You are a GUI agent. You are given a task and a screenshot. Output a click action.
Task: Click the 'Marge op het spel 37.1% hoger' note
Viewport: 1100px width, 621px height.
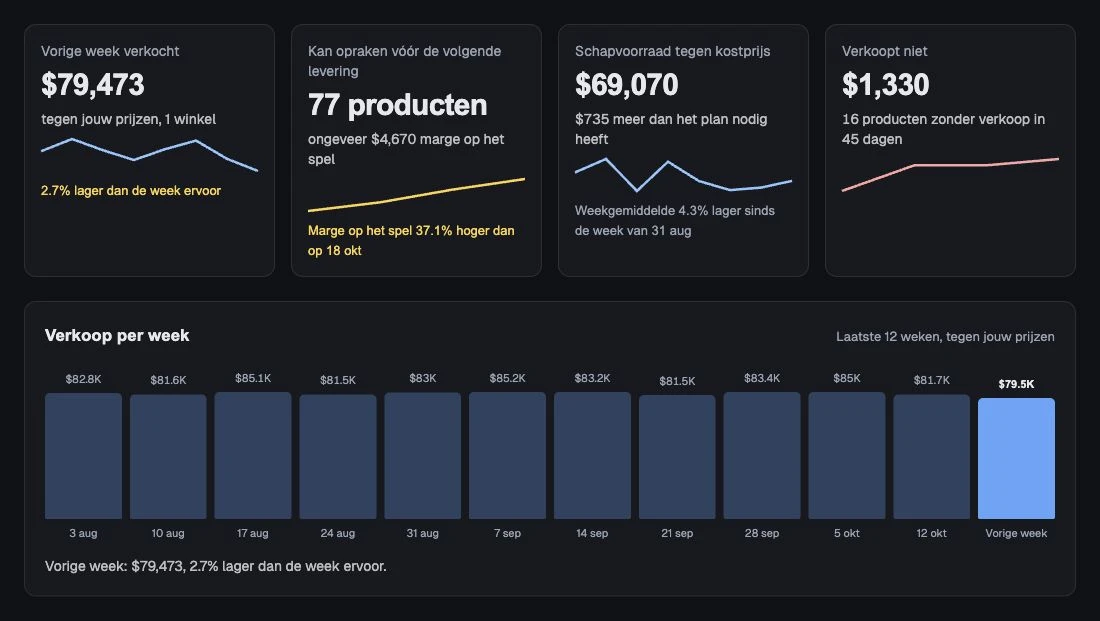[411, 241]
